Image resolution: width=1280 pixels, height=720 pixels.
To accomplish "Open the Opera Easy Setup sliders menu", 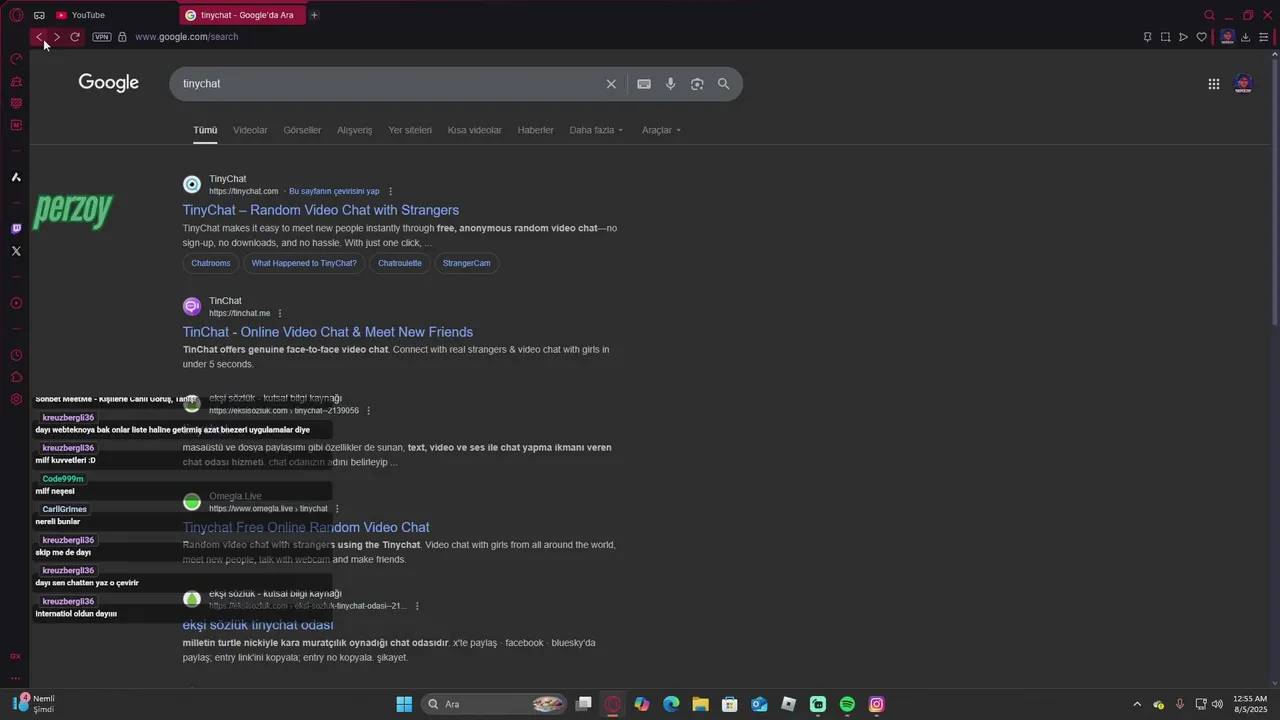I will (x=1264, y=37).
